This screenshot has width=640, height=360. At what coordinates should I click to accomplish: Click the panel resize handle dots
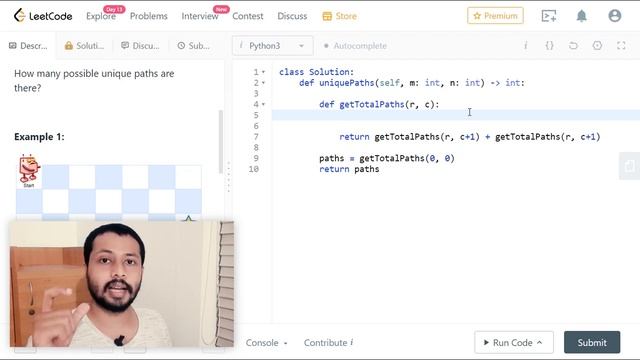[x=229, y=176]
